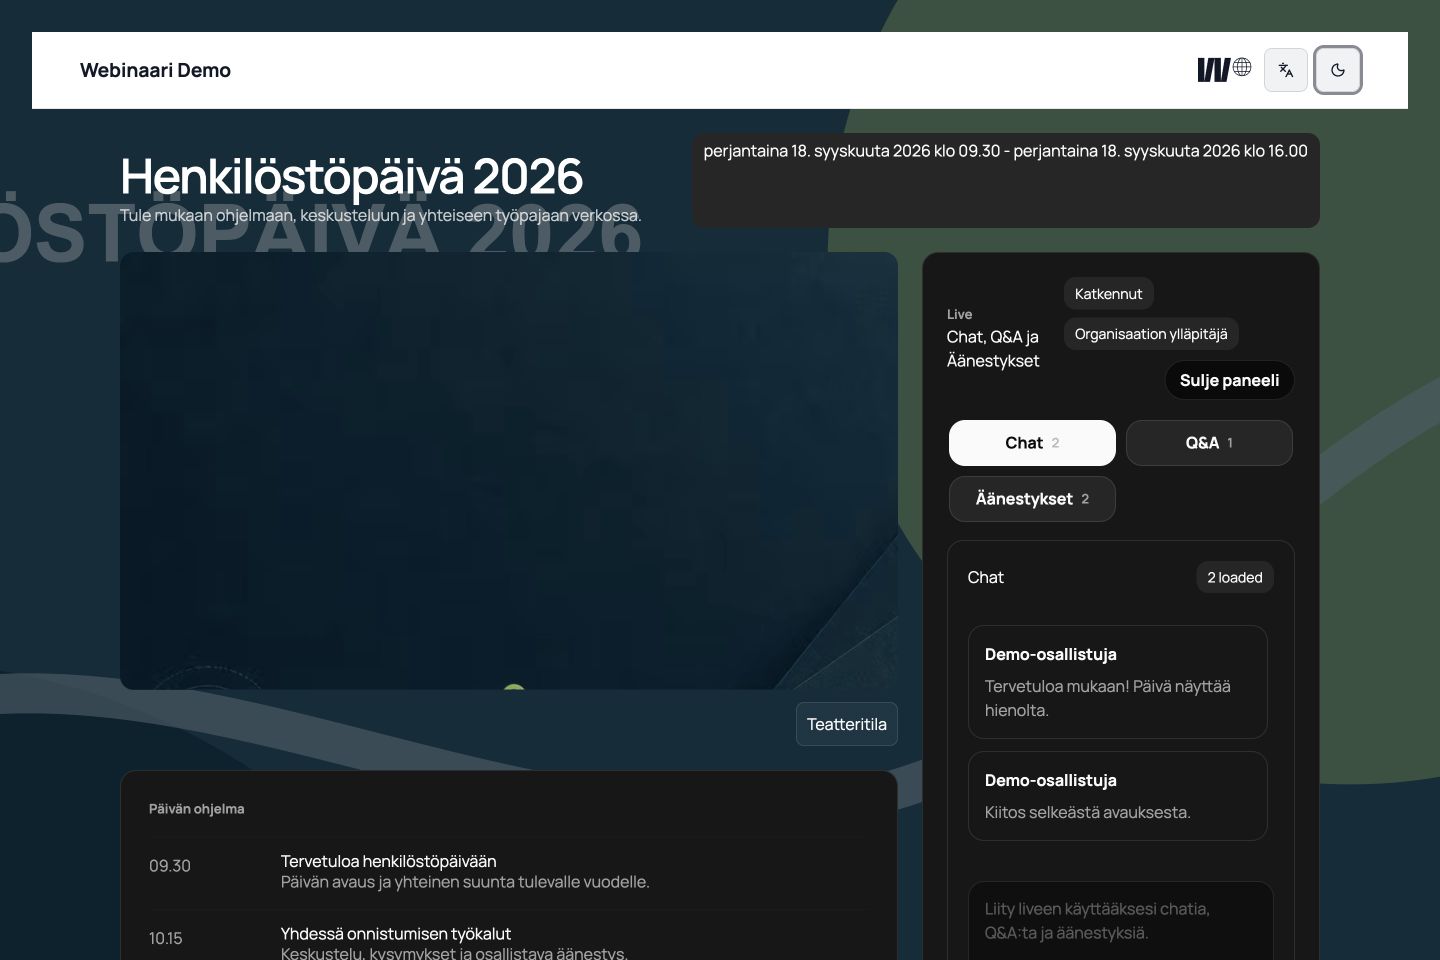Open the globe icon in header
The width and height of the screenshot is (1440, 960).
[x=1242, y=67]
